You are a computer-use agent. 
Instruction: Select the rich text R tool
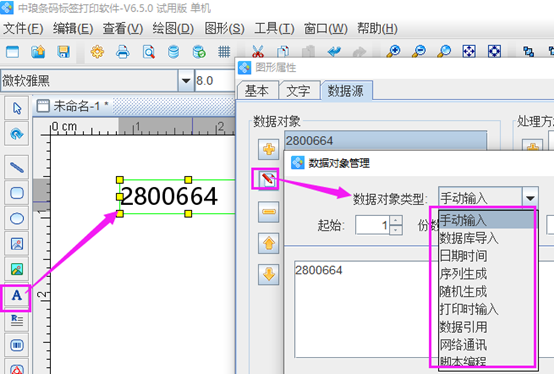[17, 320]
